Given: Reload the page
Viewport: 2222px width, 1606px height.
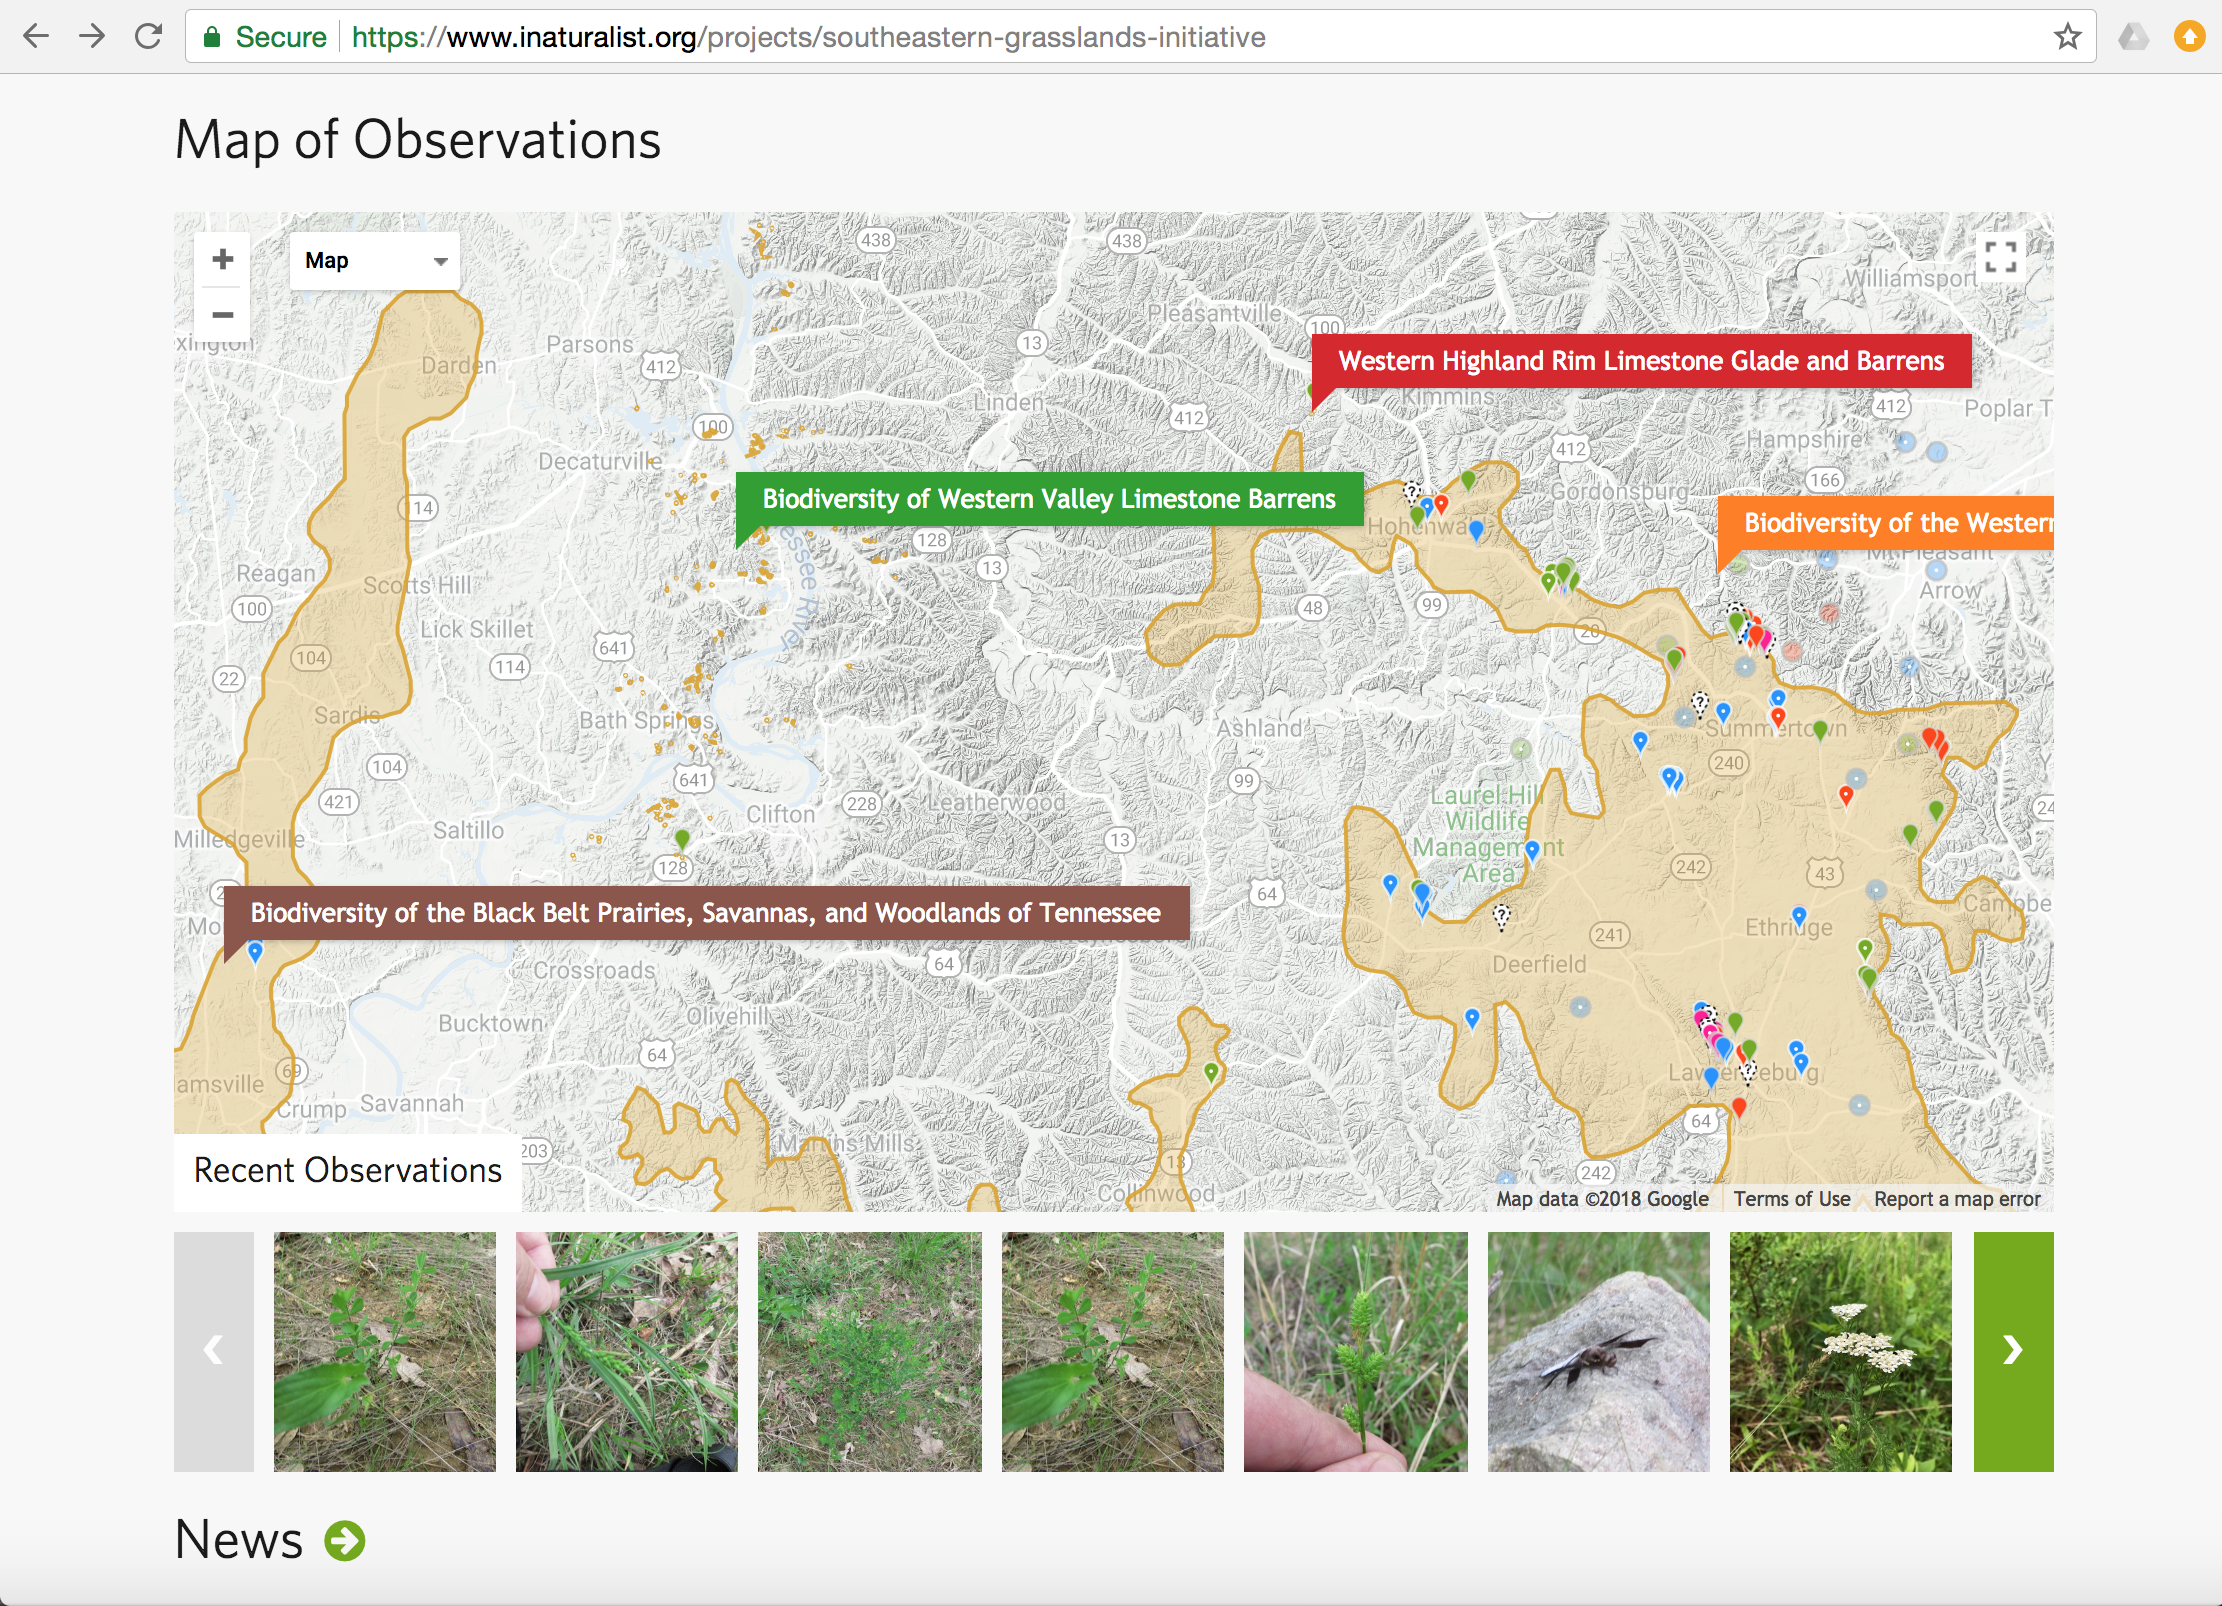Looking at the screenshot, I should [149, 37].
